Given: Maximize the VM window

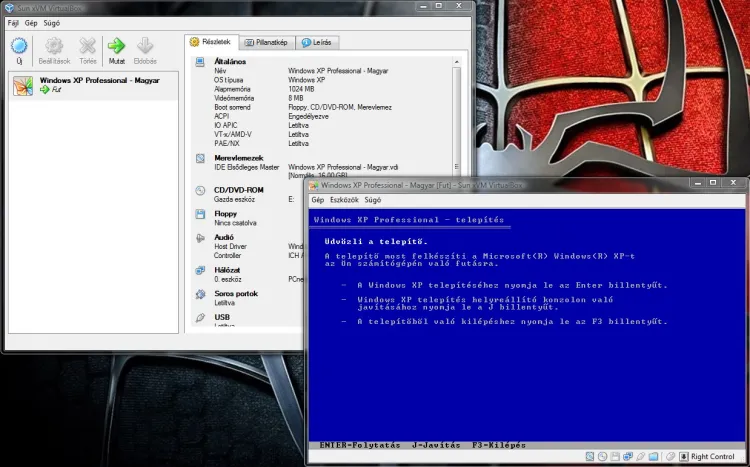Looking at the screenshot, I should click(x=713, y=183).
